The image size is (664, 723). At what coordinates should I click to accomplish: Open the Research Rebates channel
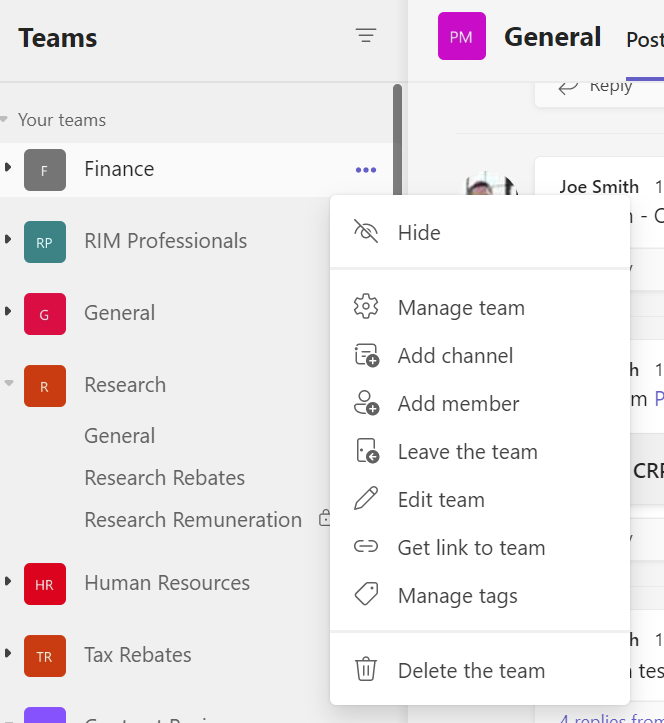pyautogui.click(x=165, y=478)
